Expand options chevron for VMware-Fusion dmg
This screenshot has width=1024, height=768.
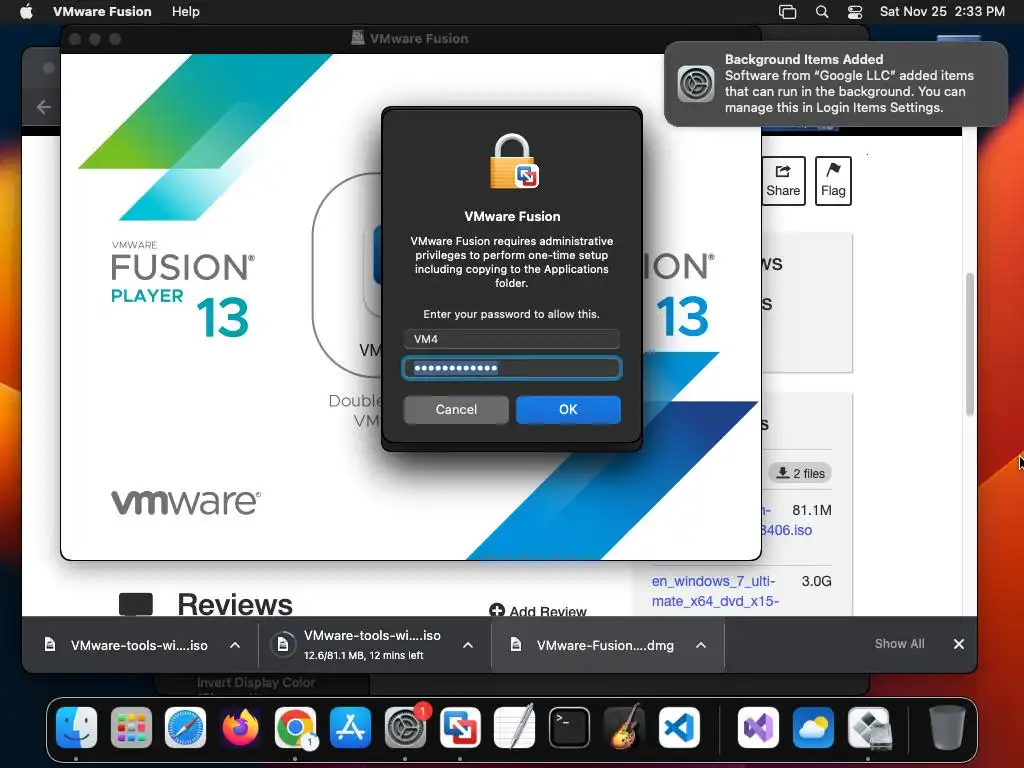pos(701,645)
